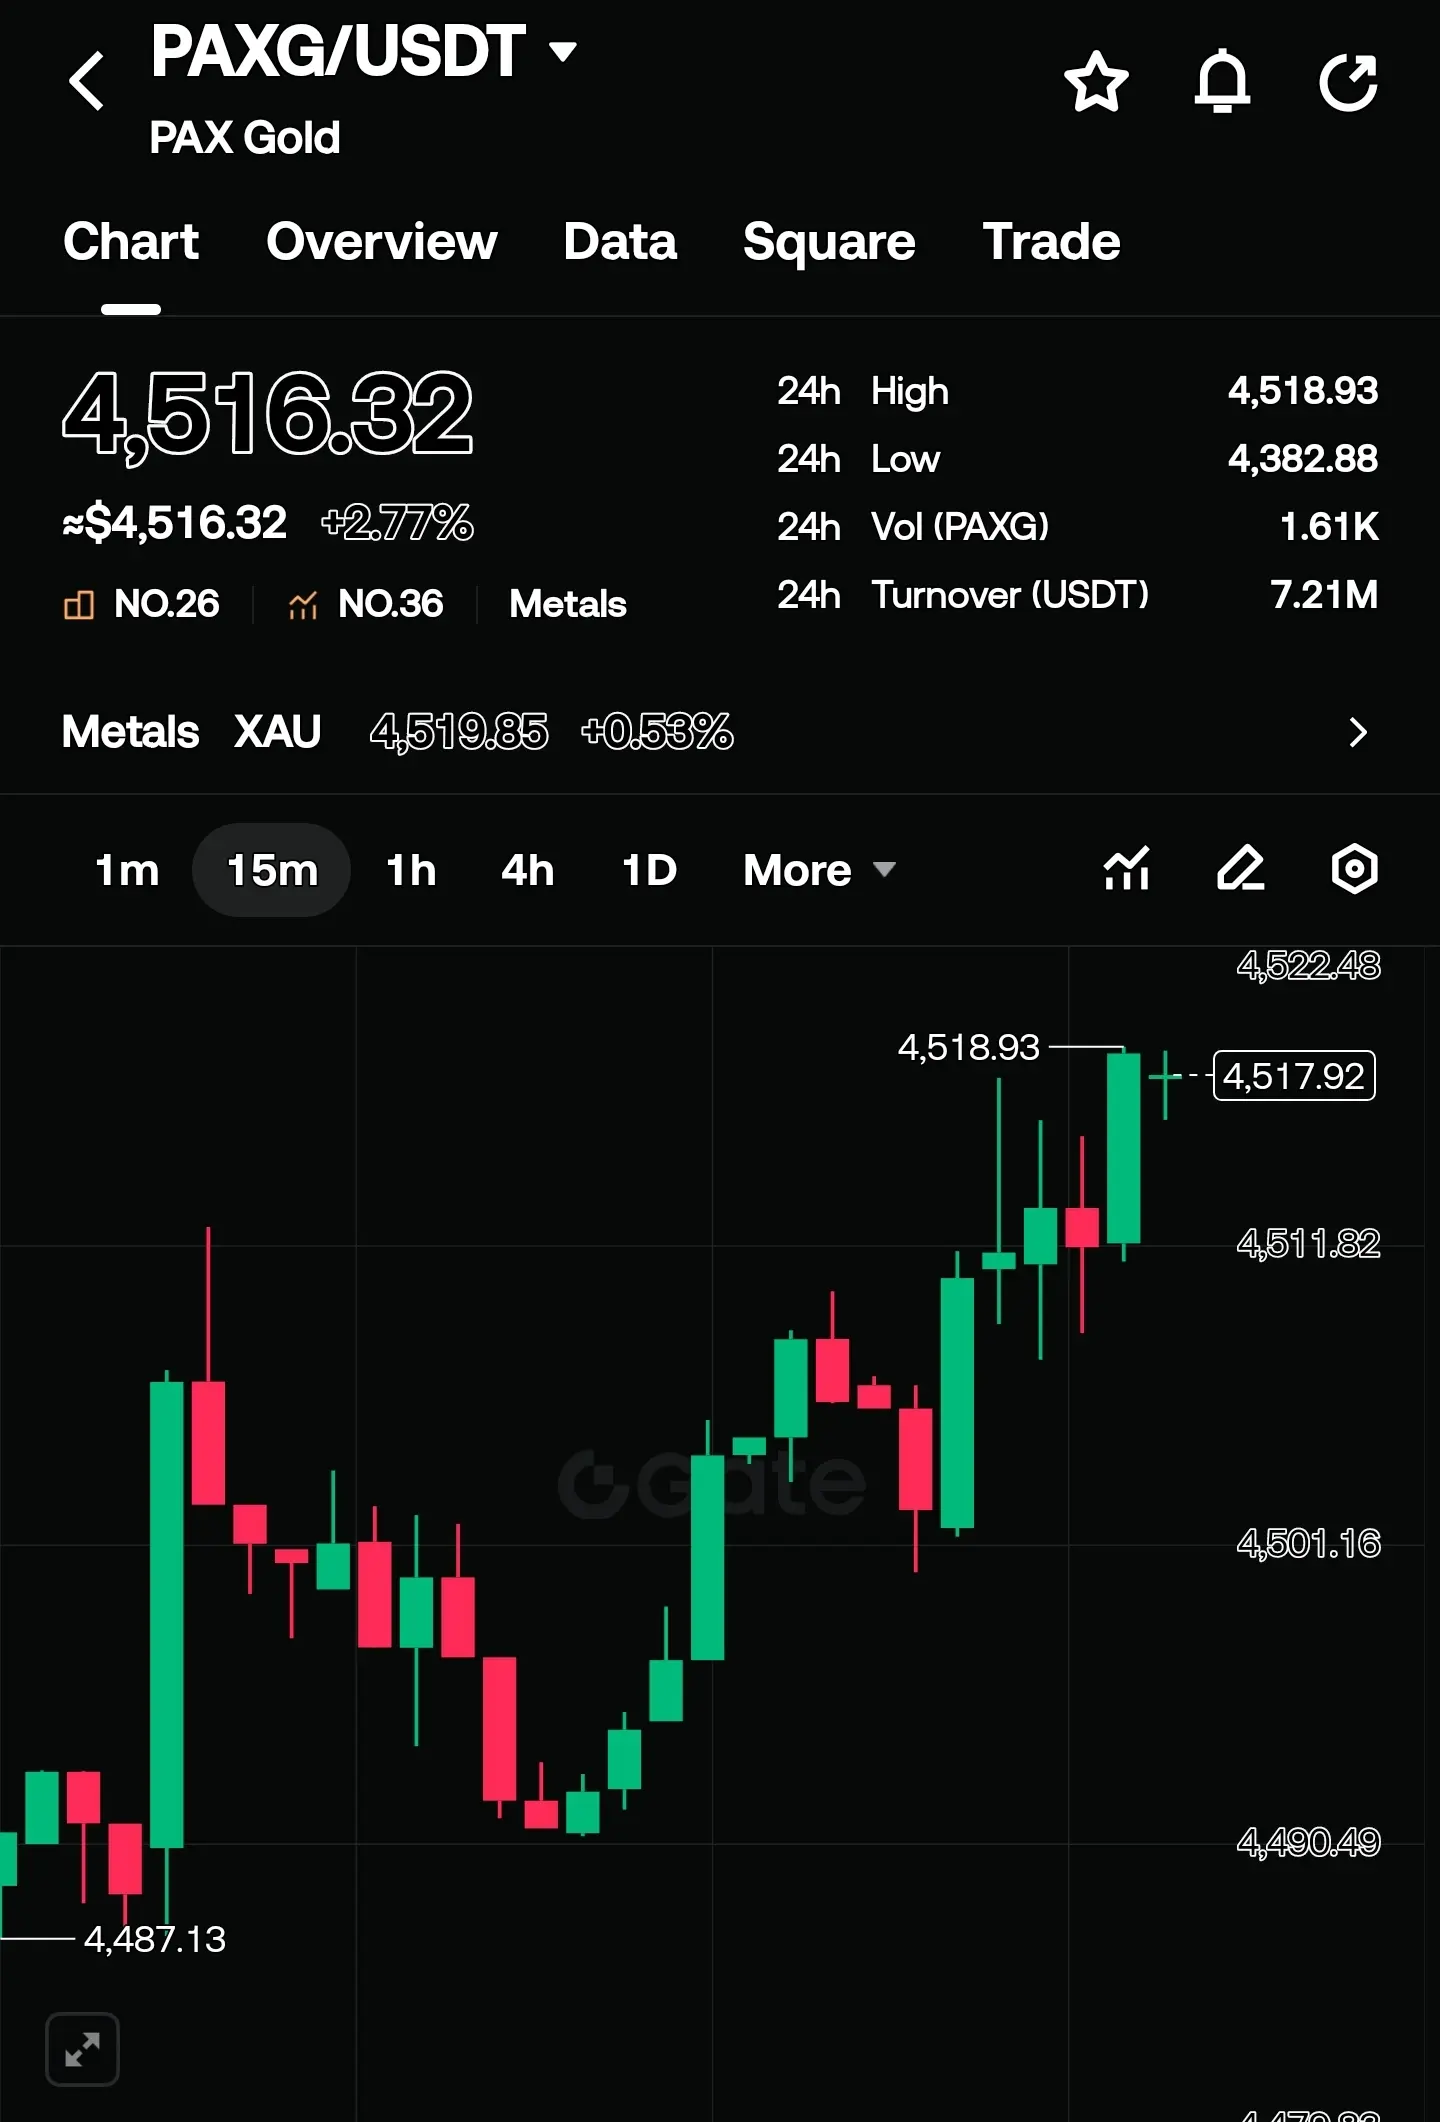Tap the 24h Low value 4,382.88
This screenshot has height=2122, width=1440.
coord(1303,459)
